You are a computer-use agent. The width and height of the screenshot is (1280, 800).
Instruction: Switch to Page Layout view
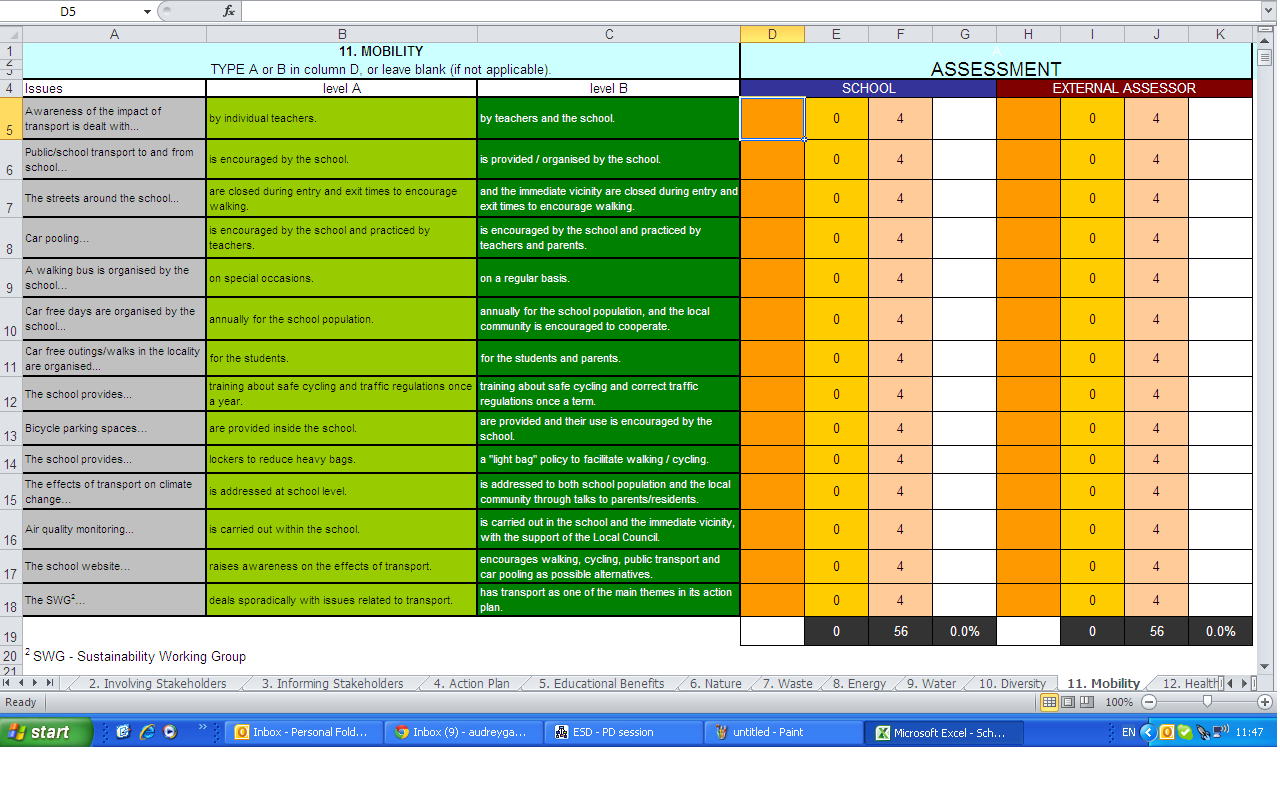pos(1068,702)
